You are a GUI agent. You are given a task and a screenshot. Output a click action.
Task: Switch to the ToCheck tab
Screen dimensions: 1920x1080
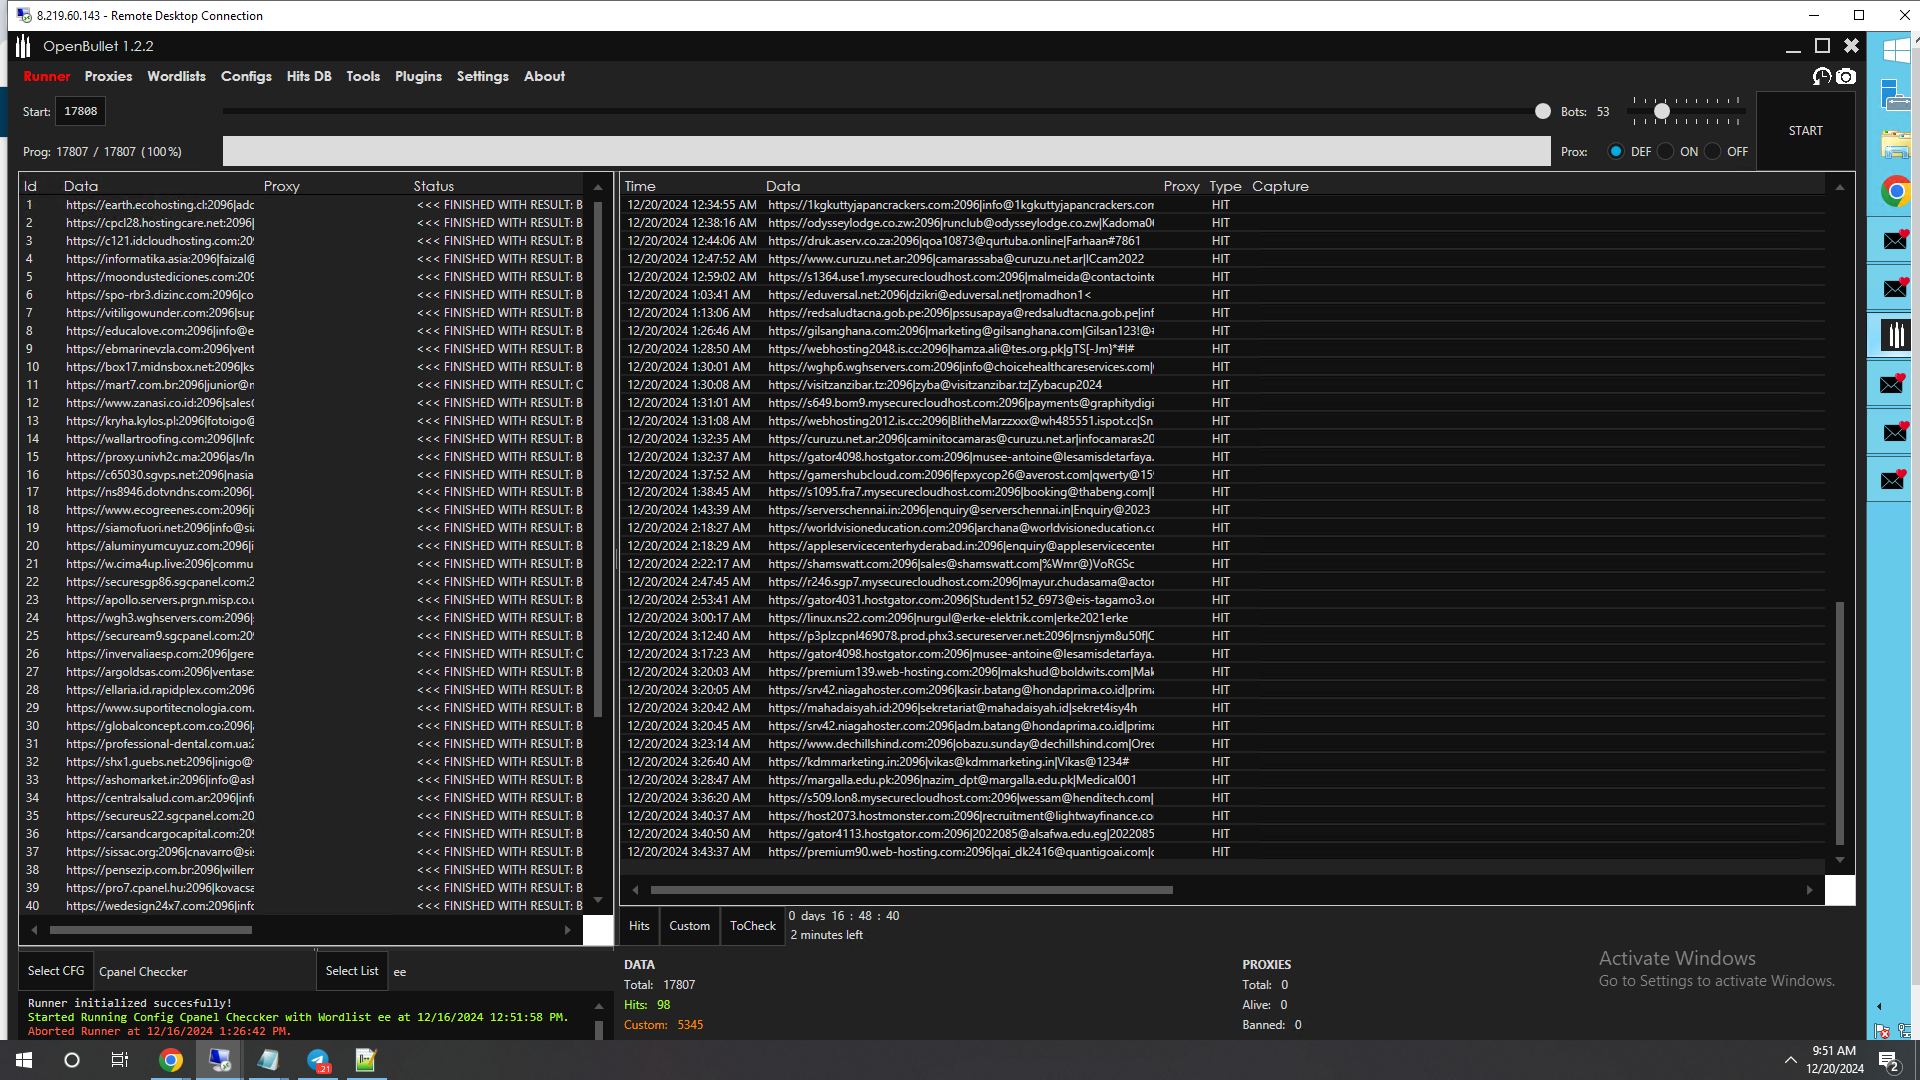click(x=752, y=926)
